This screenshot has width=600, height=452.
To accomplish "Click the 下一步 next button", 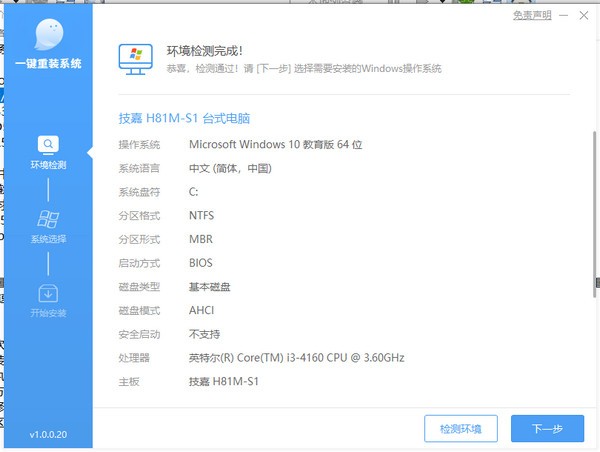I will 547,428.
